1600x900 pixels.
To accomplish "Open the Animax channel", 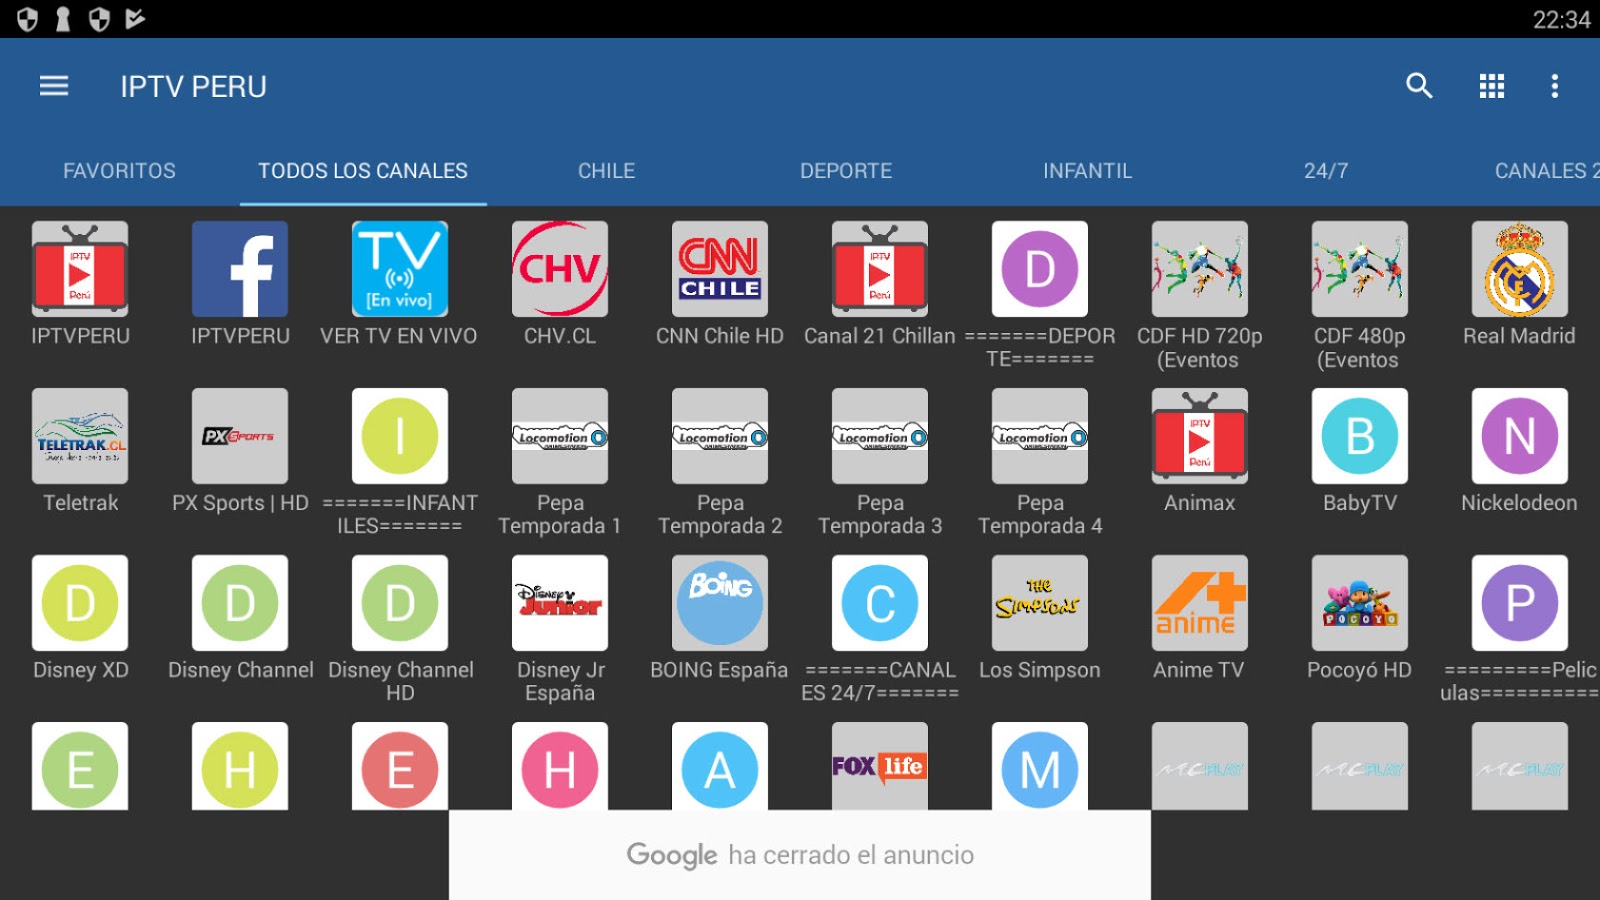I will (x=1200, y=436).
